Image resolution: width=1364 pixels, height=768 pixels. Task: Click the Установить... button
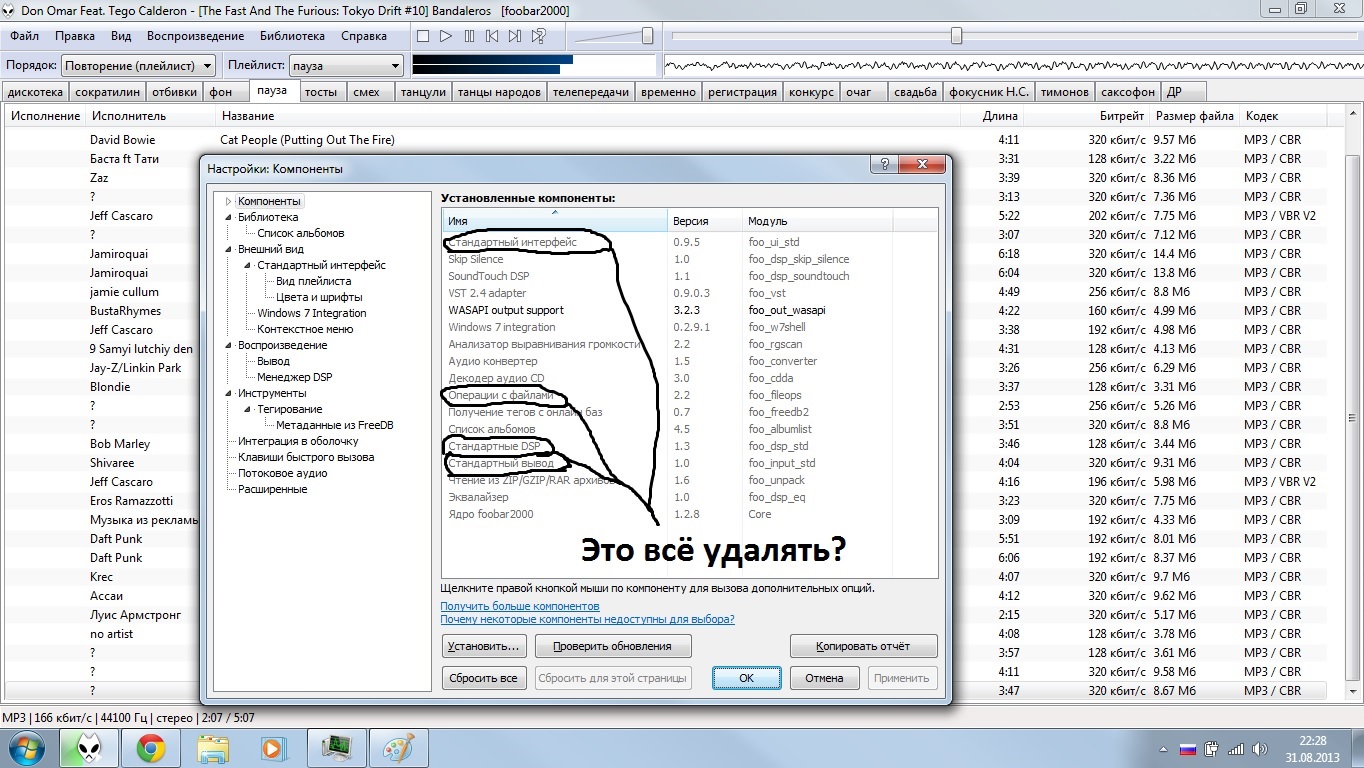pos(484,646)
